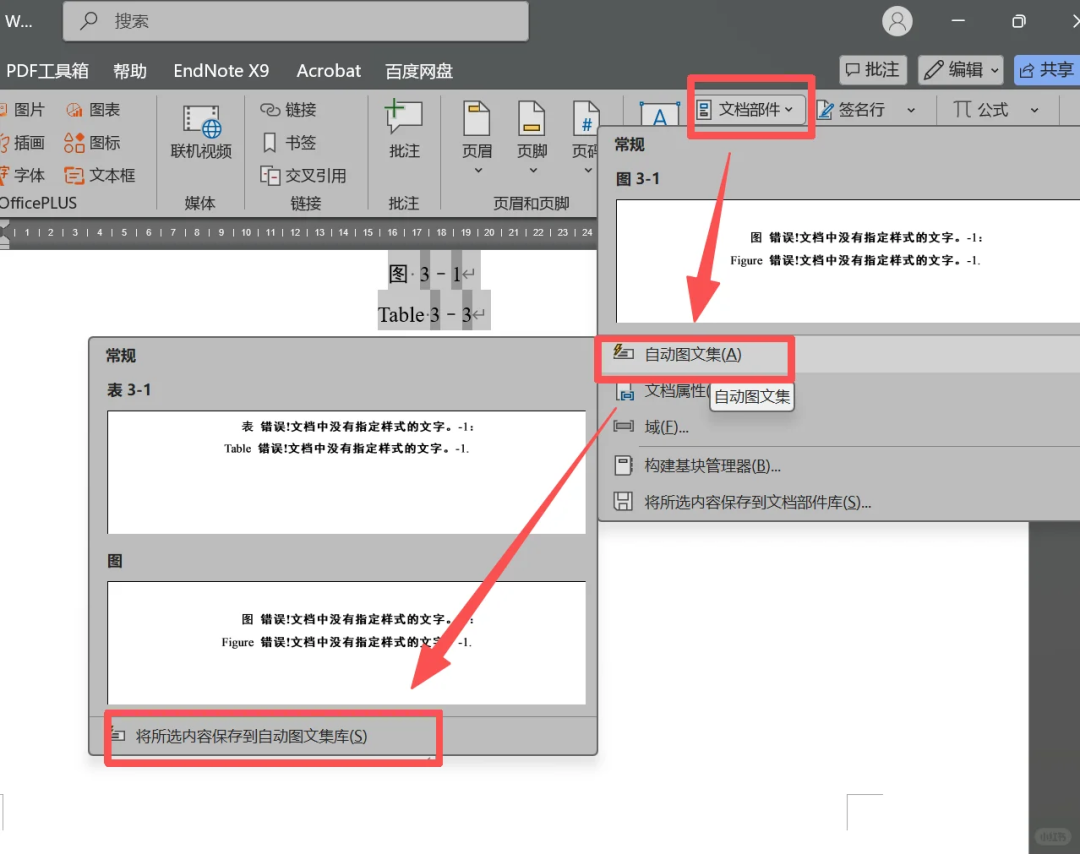Insert a 批注 comment from the ribbon
The image size is (1080, 854).
point(404,130)
